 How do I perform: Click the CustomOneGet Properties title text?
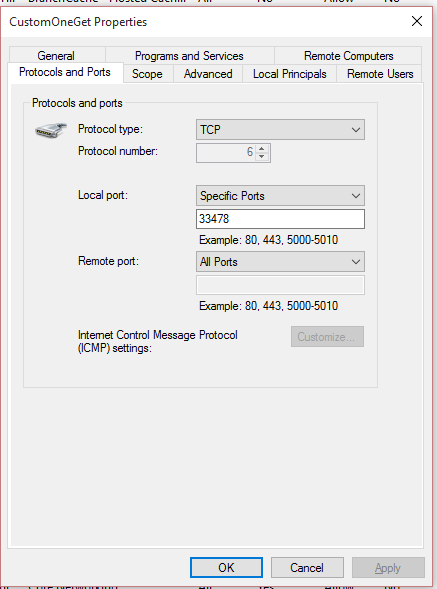[x=78, y=22]
